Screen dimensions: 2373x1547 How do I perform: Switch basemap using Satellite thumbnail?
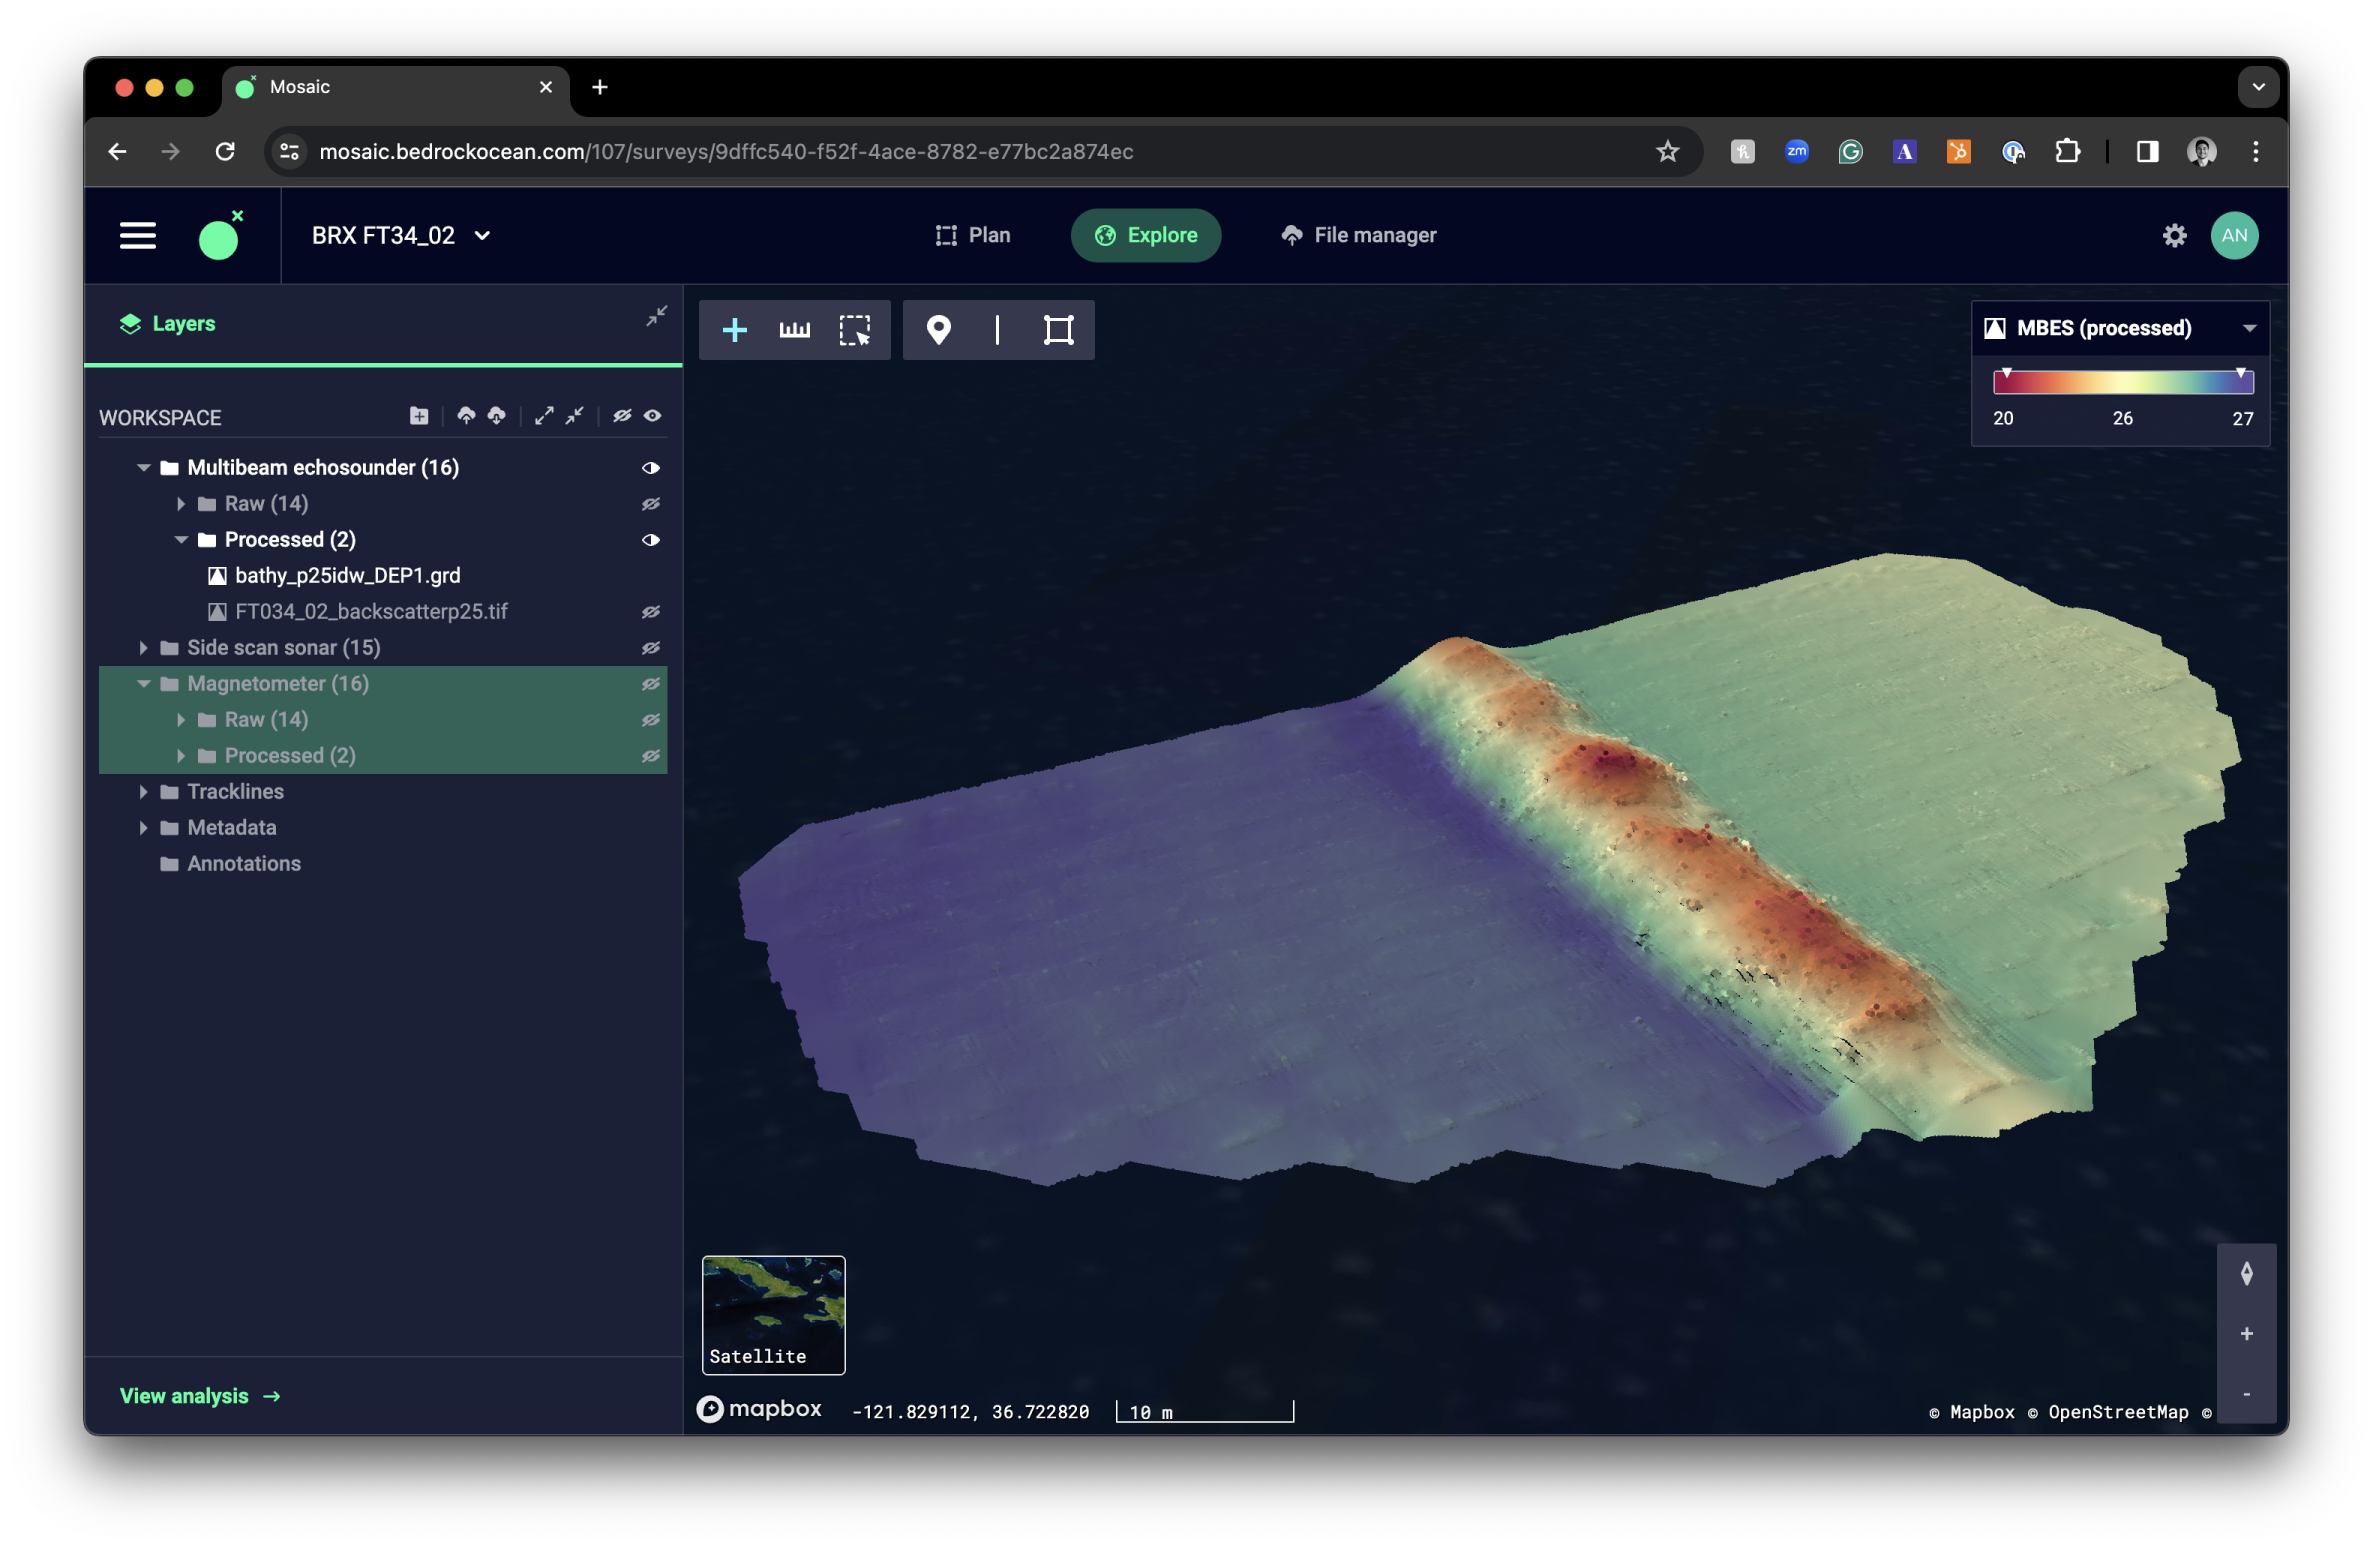pyautogui.click(x=773, y=1314)
